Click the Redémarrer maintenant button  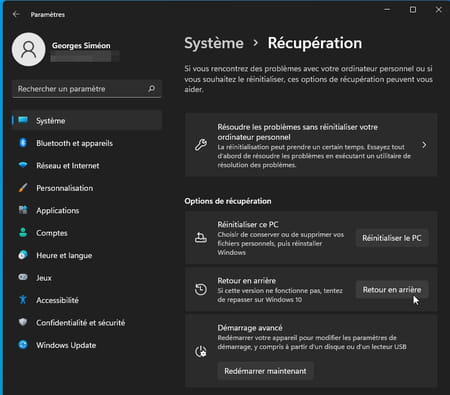click(265, 371)
